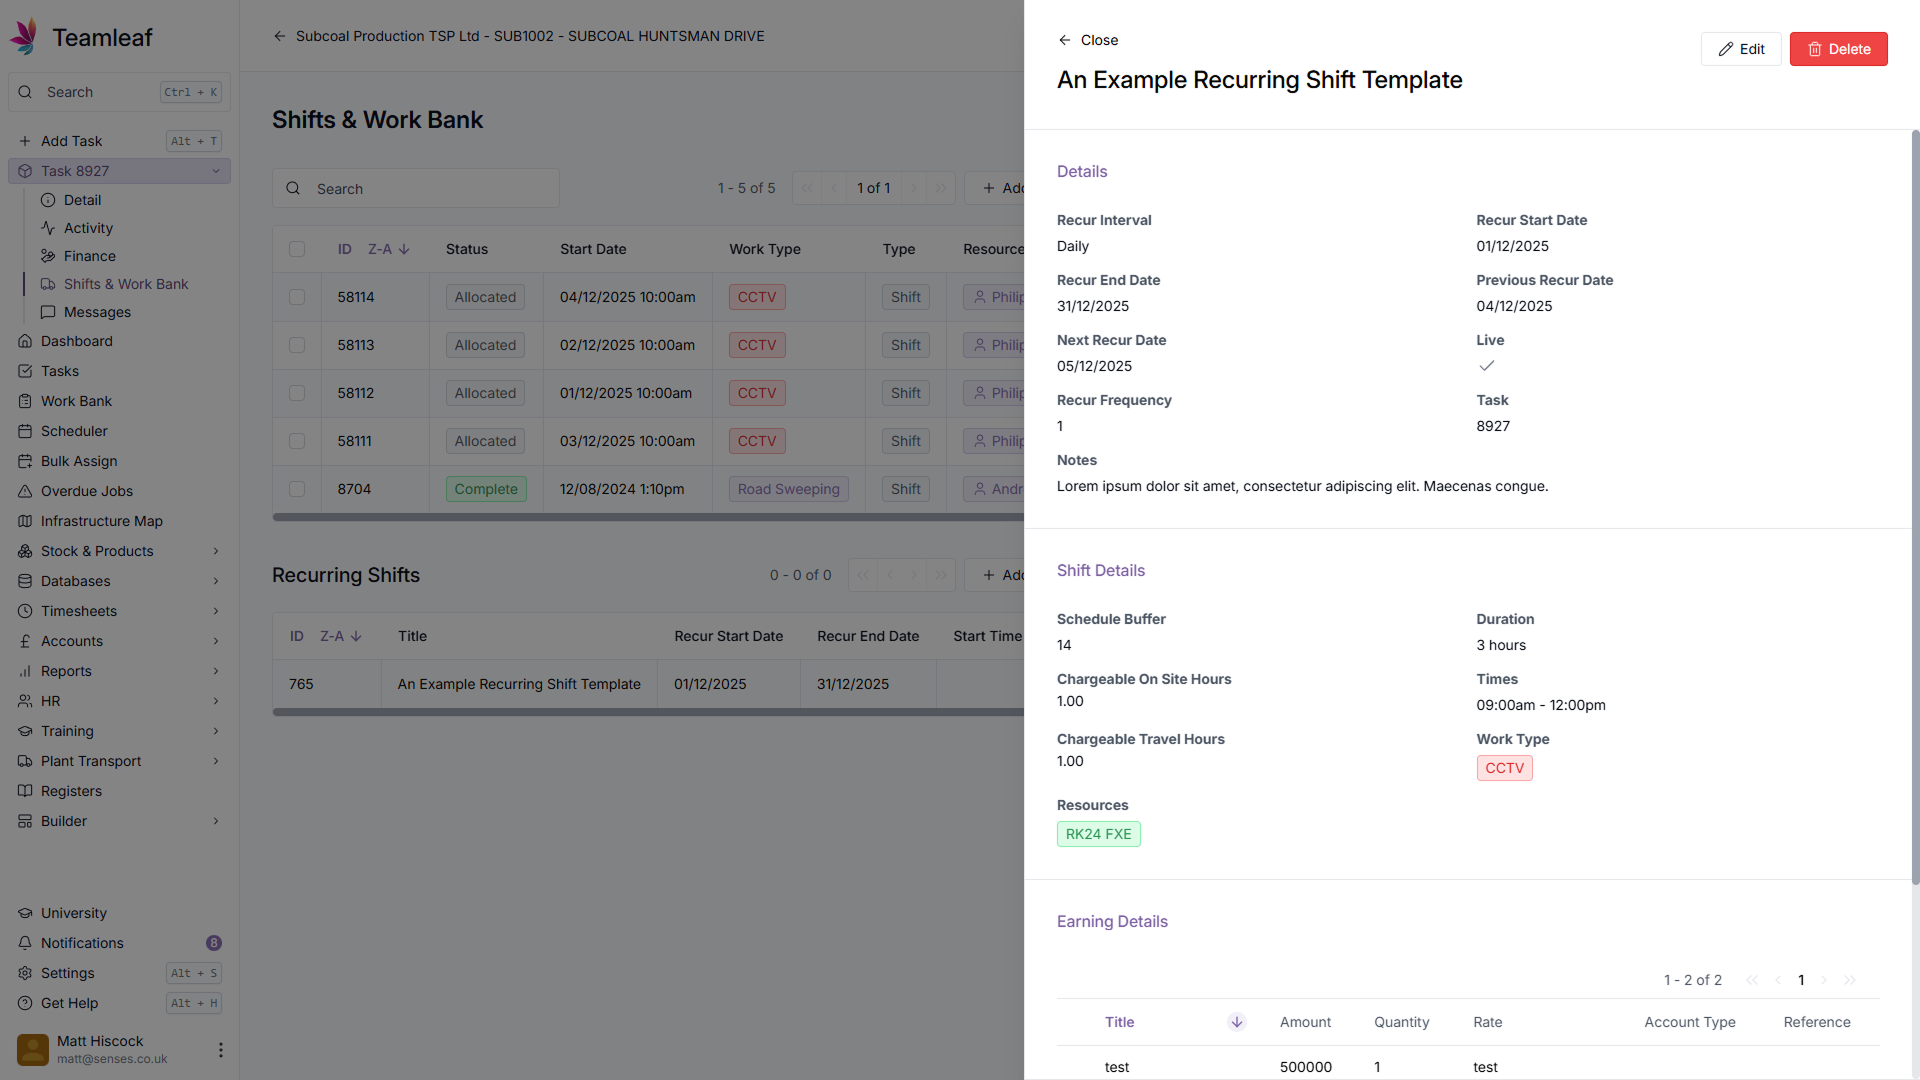Image resolution: width=1920 pixels, height=1080 pixels.
Task: Expand the Stock & Products menu
Action: point(97,551)
